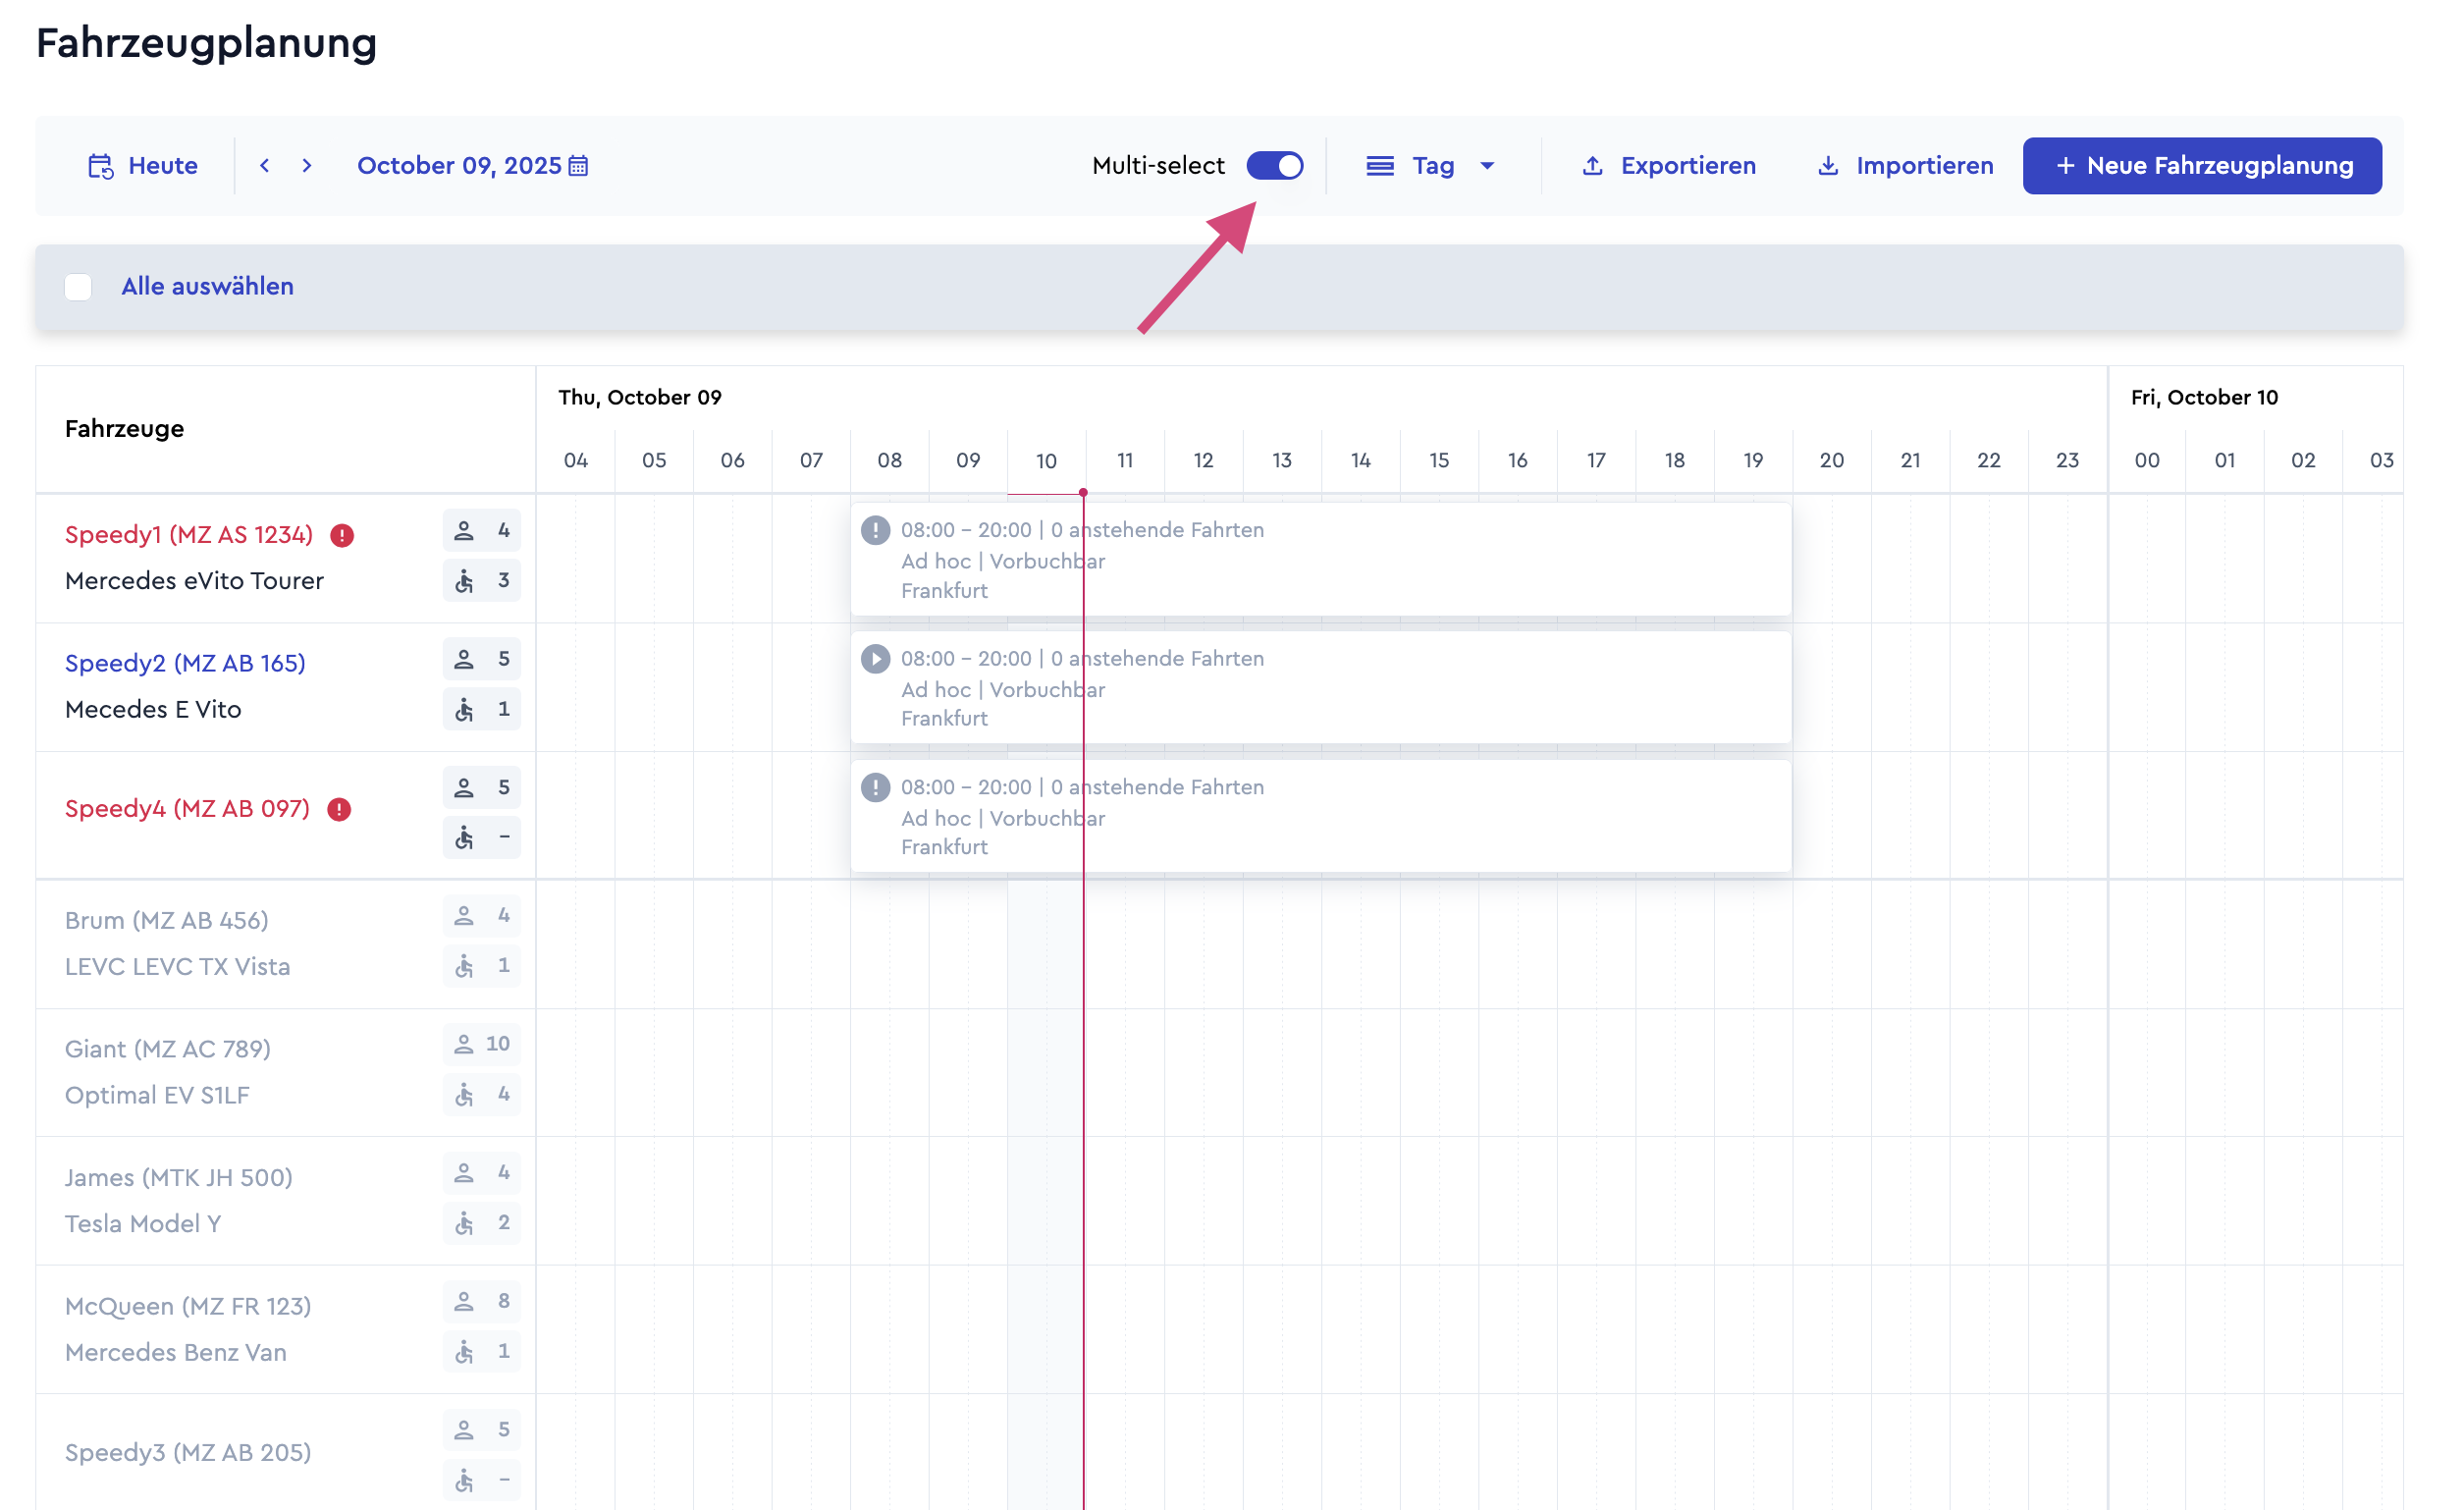Click Speedy1 wheelchair capacity badge
This screenshot has height=1510, width=2464.
(482, 581)
